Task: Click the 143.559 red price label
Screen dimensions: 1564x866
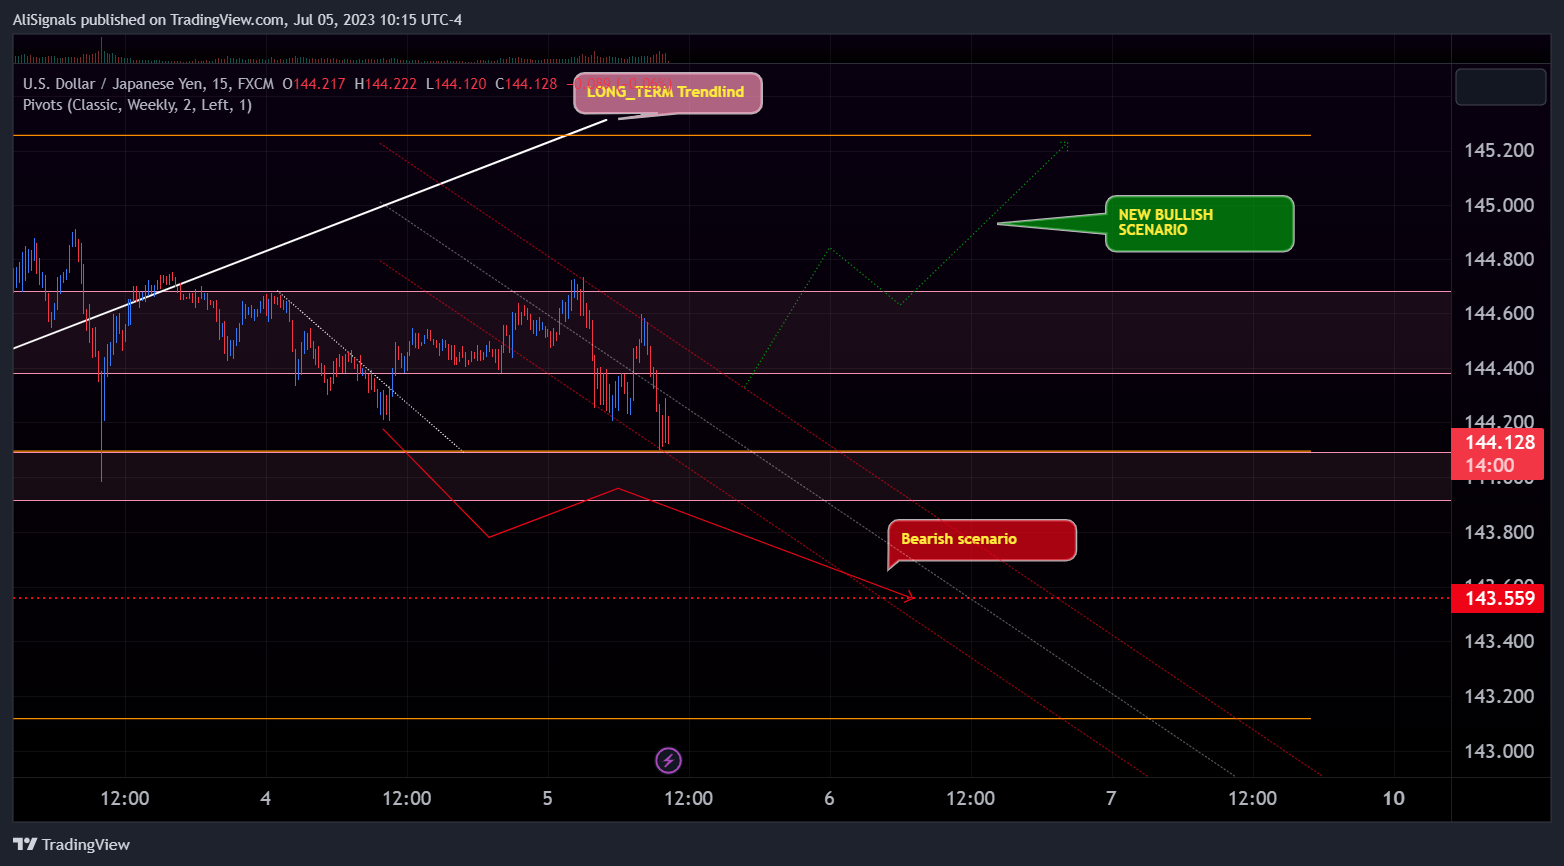Action: (1499, 599)
